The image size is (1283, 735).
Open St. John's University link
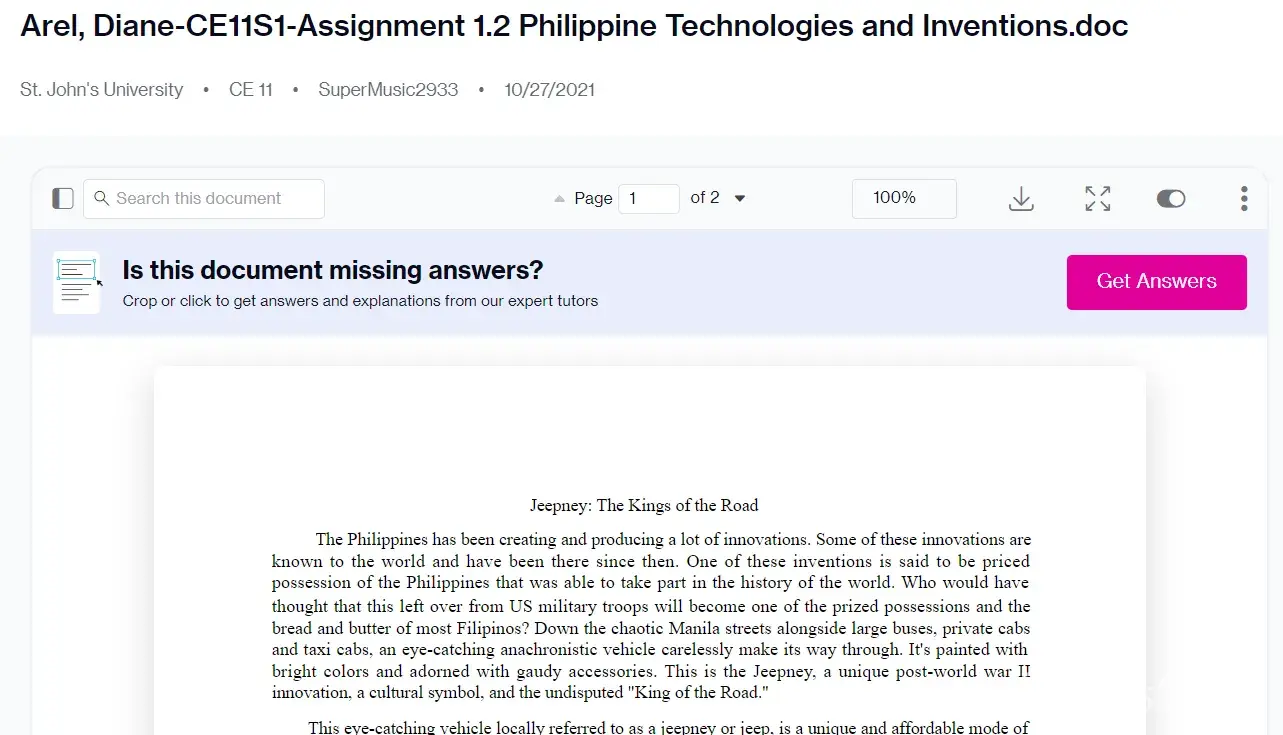102,90
